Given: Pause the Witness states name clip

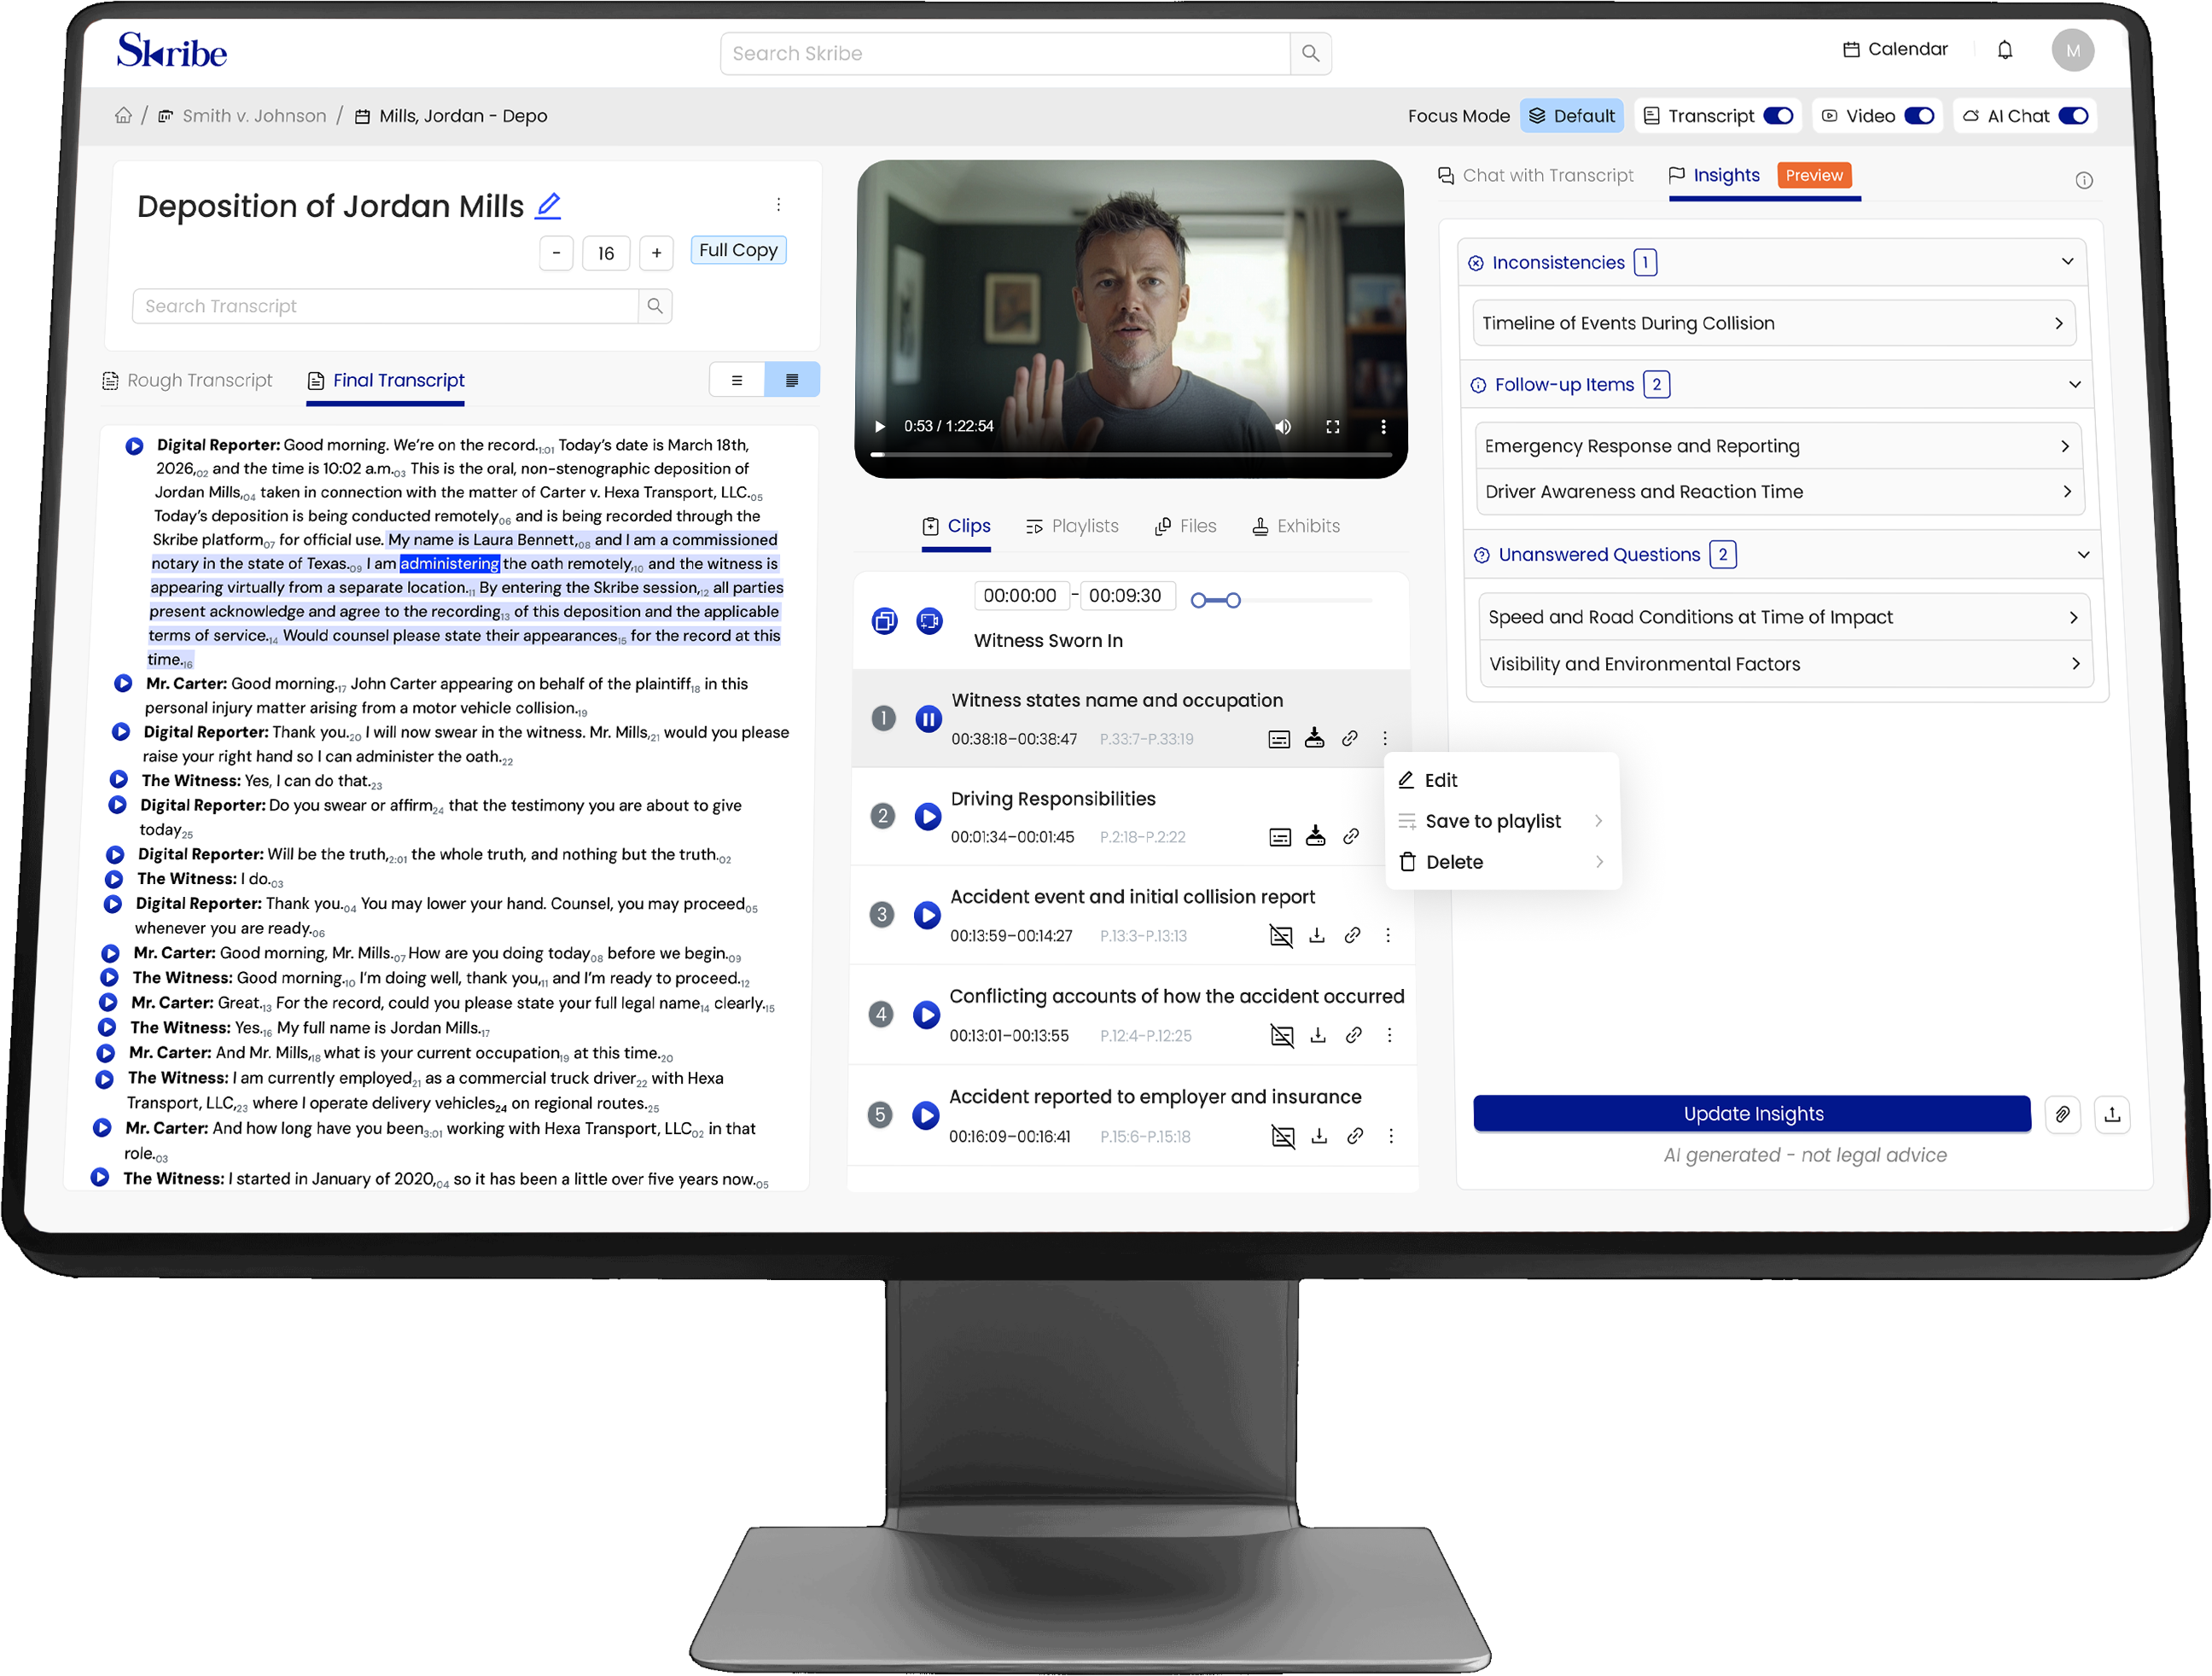Looking at the screenshot, I should [x=928, y=718].
